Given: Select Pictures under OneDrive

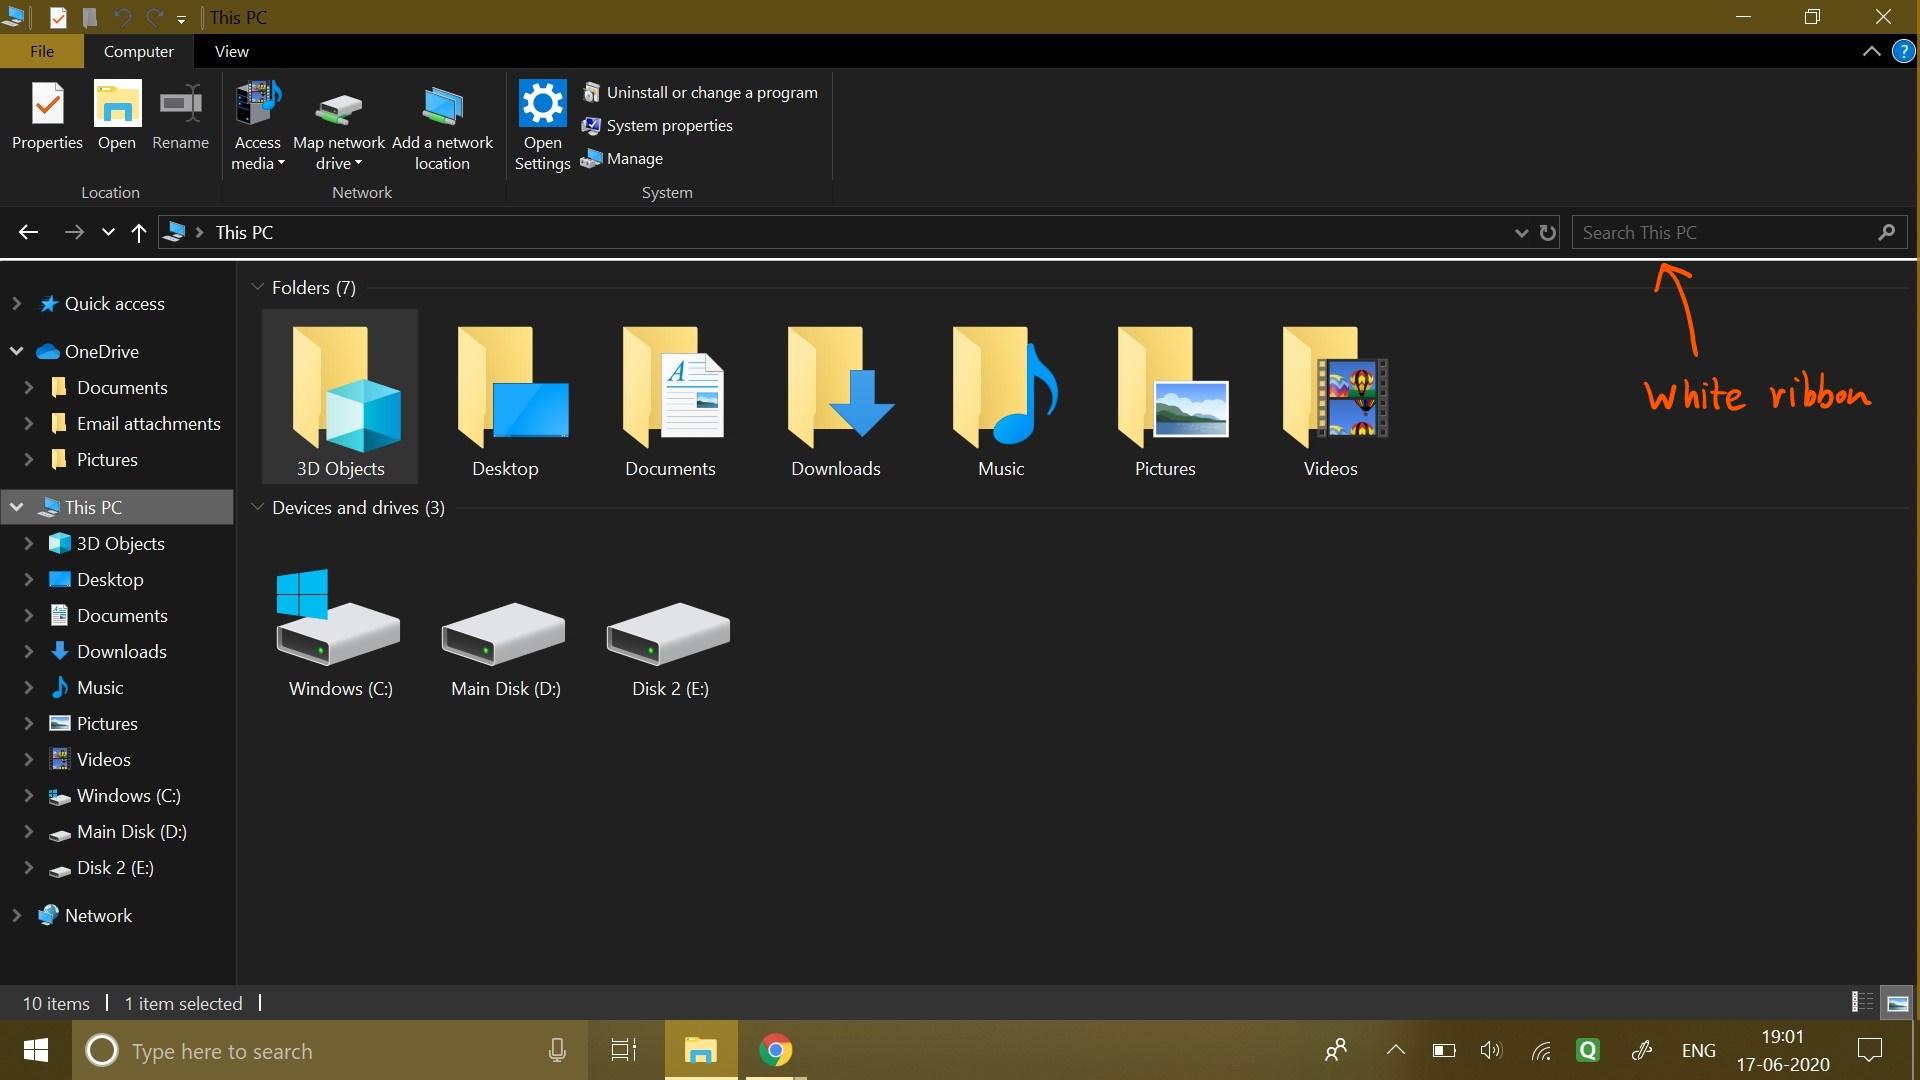Looking at the screenshot, I should [93, 459].
